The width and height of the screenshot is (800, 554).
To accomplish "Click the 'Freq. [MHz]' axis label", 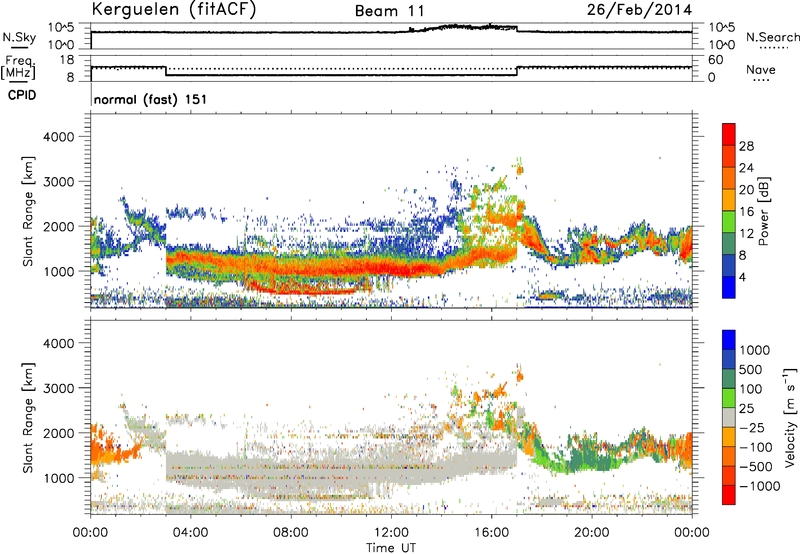I will [x=18, y=67].
